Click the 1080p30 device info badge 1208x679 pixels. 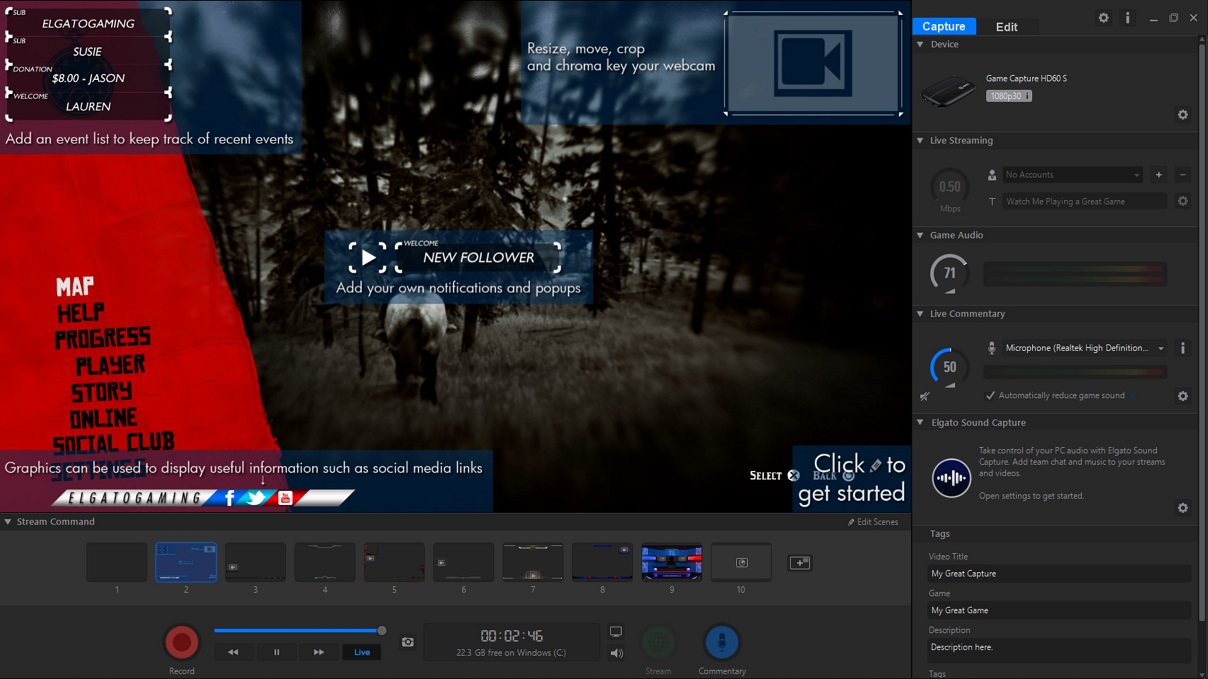pos(1008,96)
